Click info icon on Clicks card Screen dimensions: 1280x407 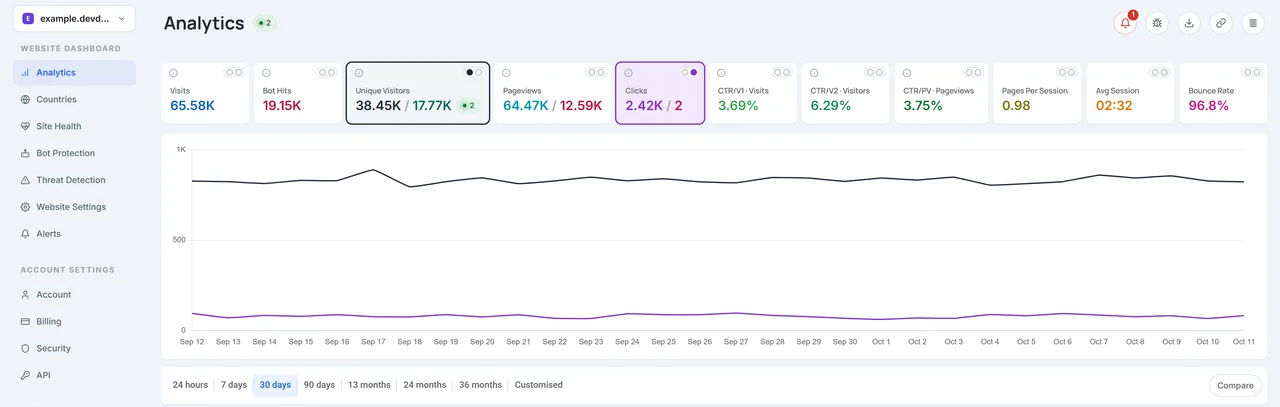click(629, 73)
